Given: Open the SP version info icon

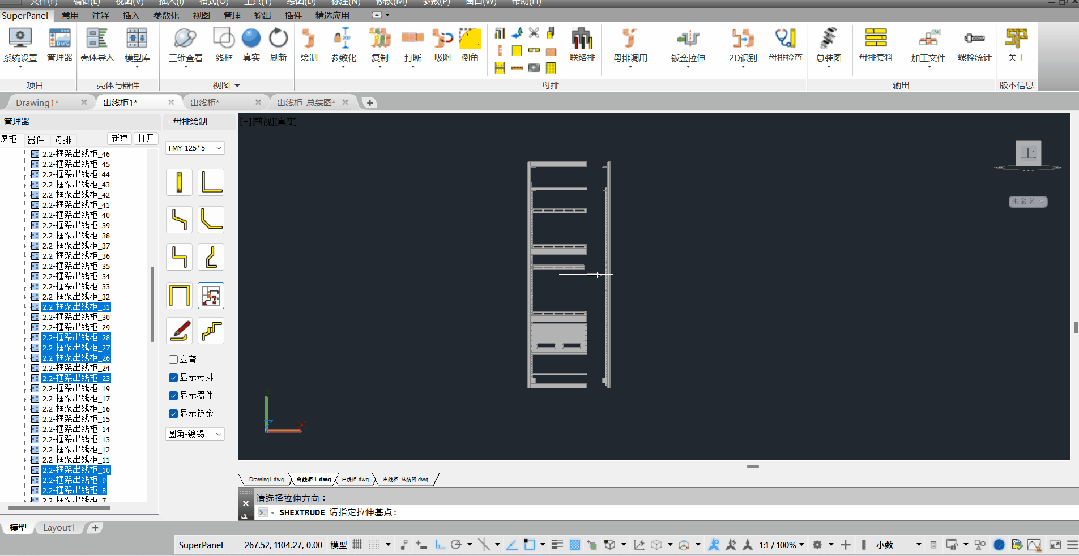Looking at the screenshot, I should (1016, 39).
